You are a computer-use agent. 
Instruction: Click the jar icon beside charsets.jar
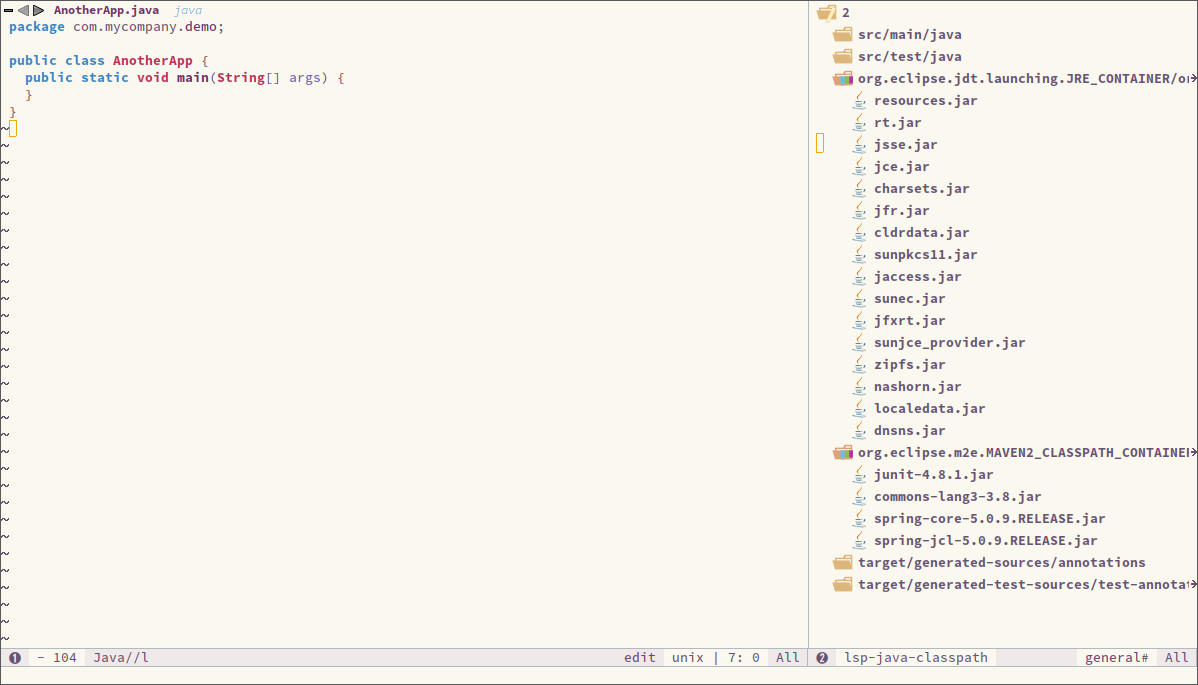point(860,189)
